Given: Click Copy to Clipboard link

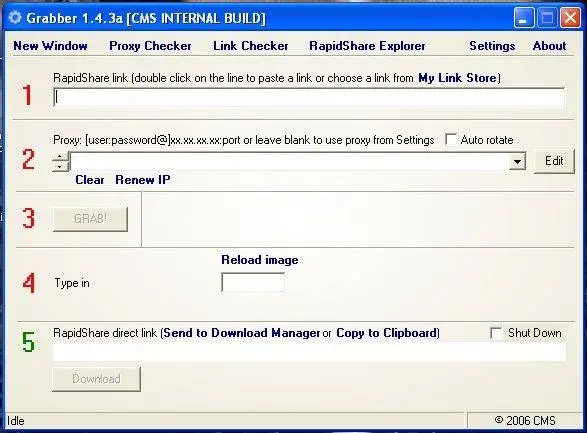Looking at the screenshot, I should (x=386, y=333).
